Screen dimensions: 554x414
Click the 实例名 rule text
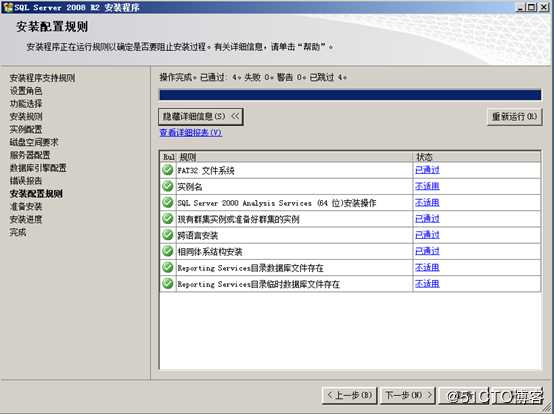click(190, 187)
